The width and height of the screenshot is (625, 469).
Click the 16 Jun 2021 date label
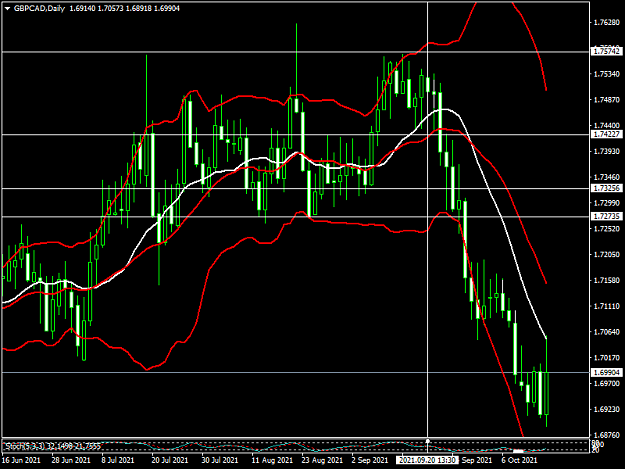pos(21,460)
